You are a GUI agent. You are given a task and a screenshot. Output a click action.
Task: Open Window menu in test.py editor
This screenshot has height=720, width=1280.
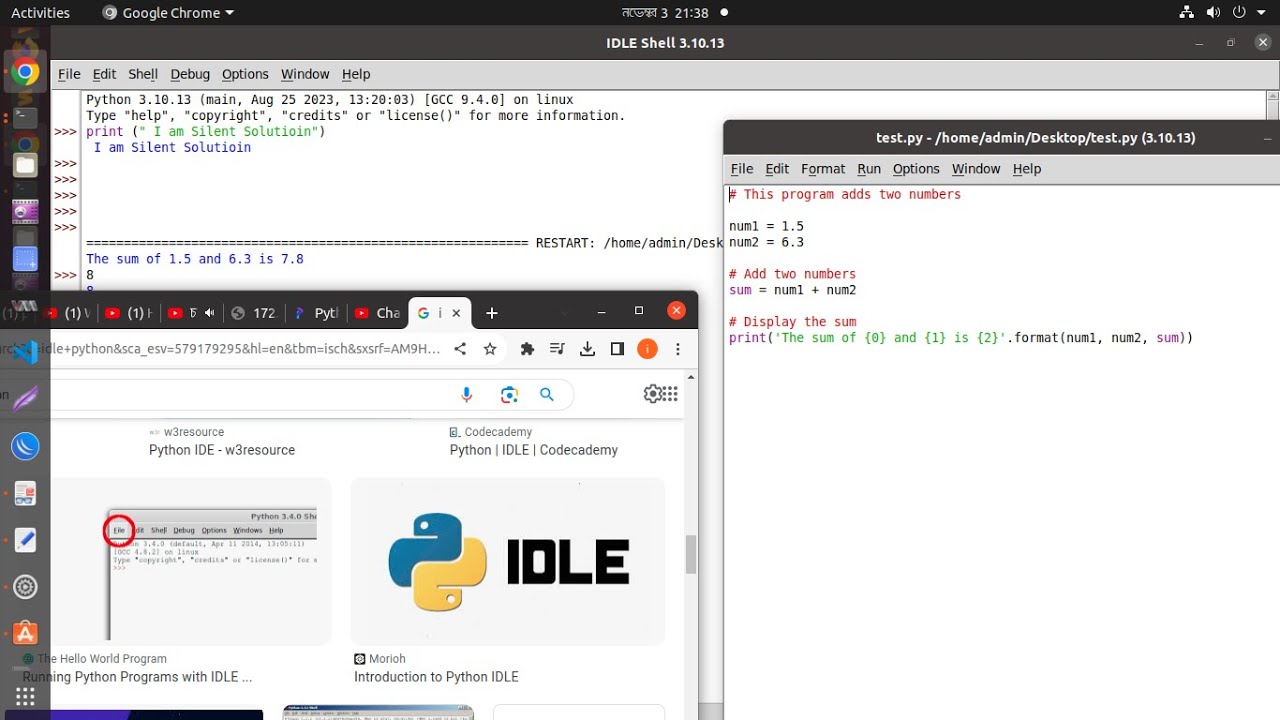click(x=976, y=169)
